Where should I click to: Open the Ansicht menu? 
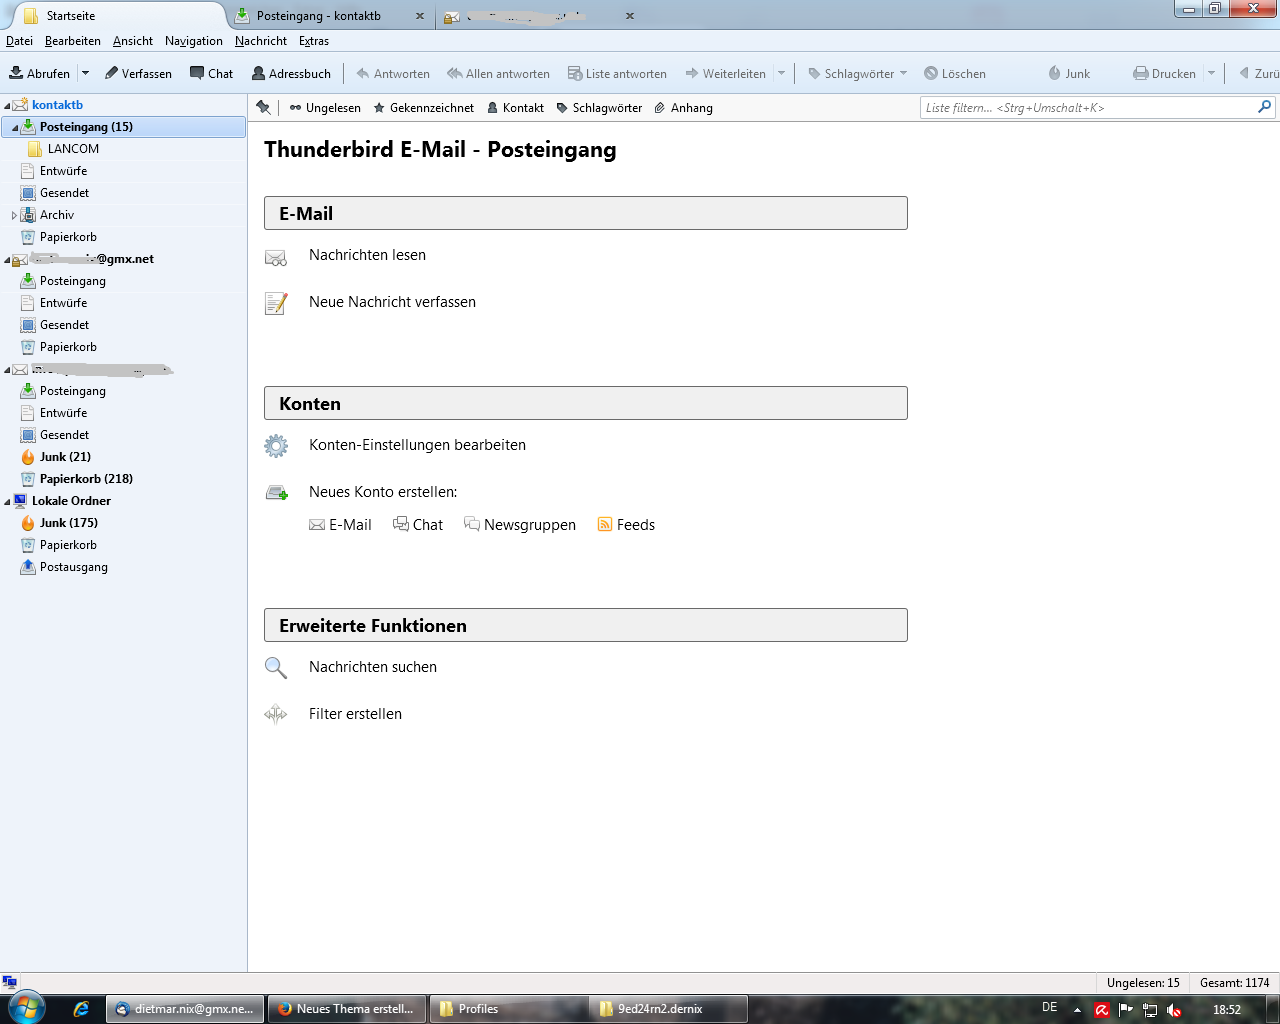coord(133,41)
